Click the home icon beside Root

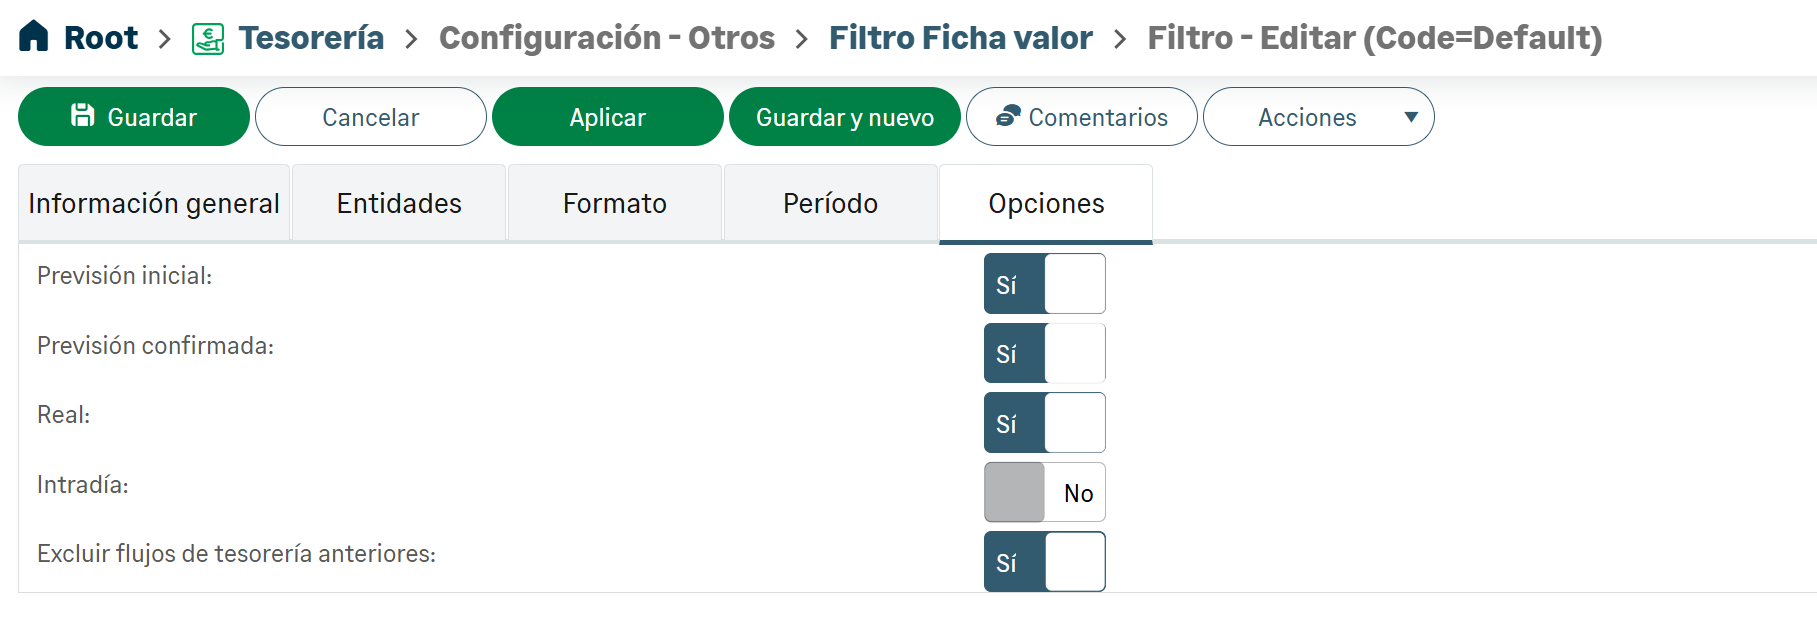click(33, 36)
